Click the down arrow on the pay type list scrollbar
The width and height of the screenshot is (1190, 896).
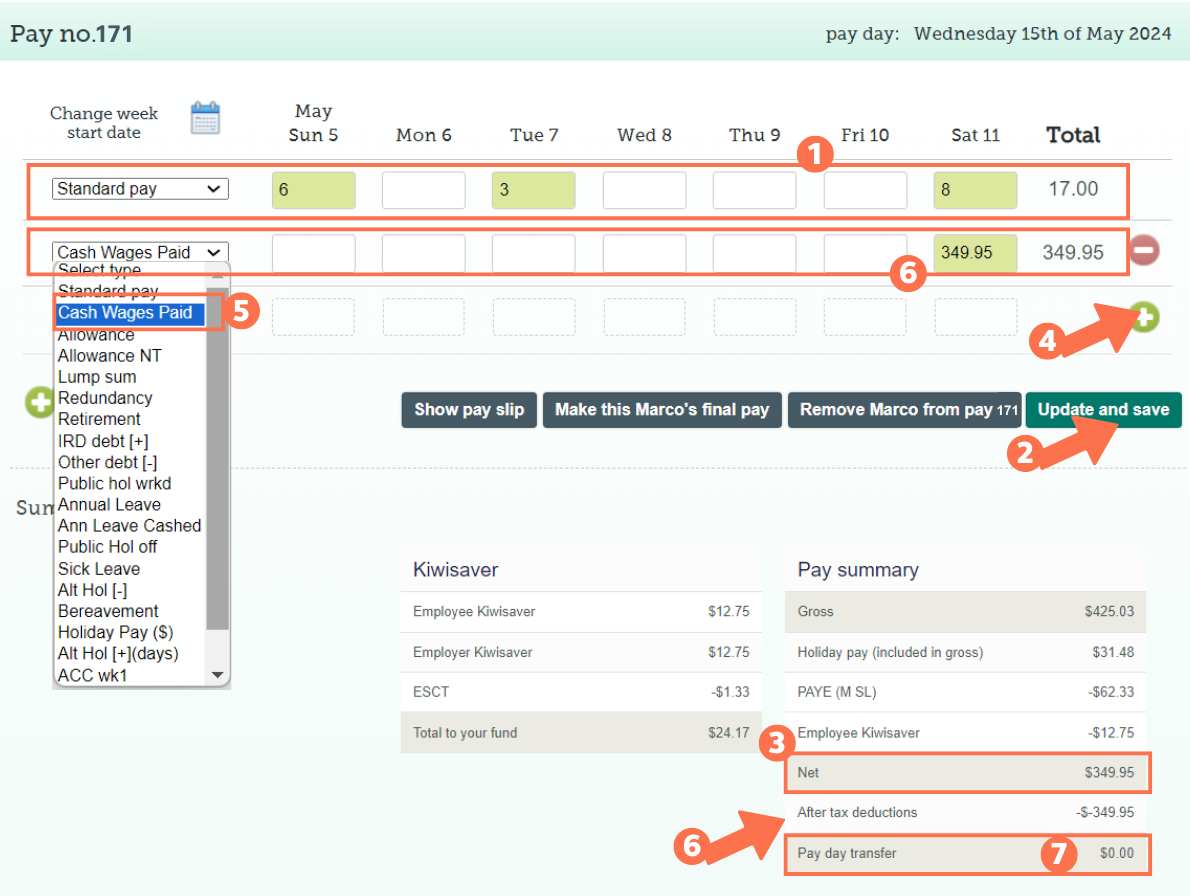(218, 673)
